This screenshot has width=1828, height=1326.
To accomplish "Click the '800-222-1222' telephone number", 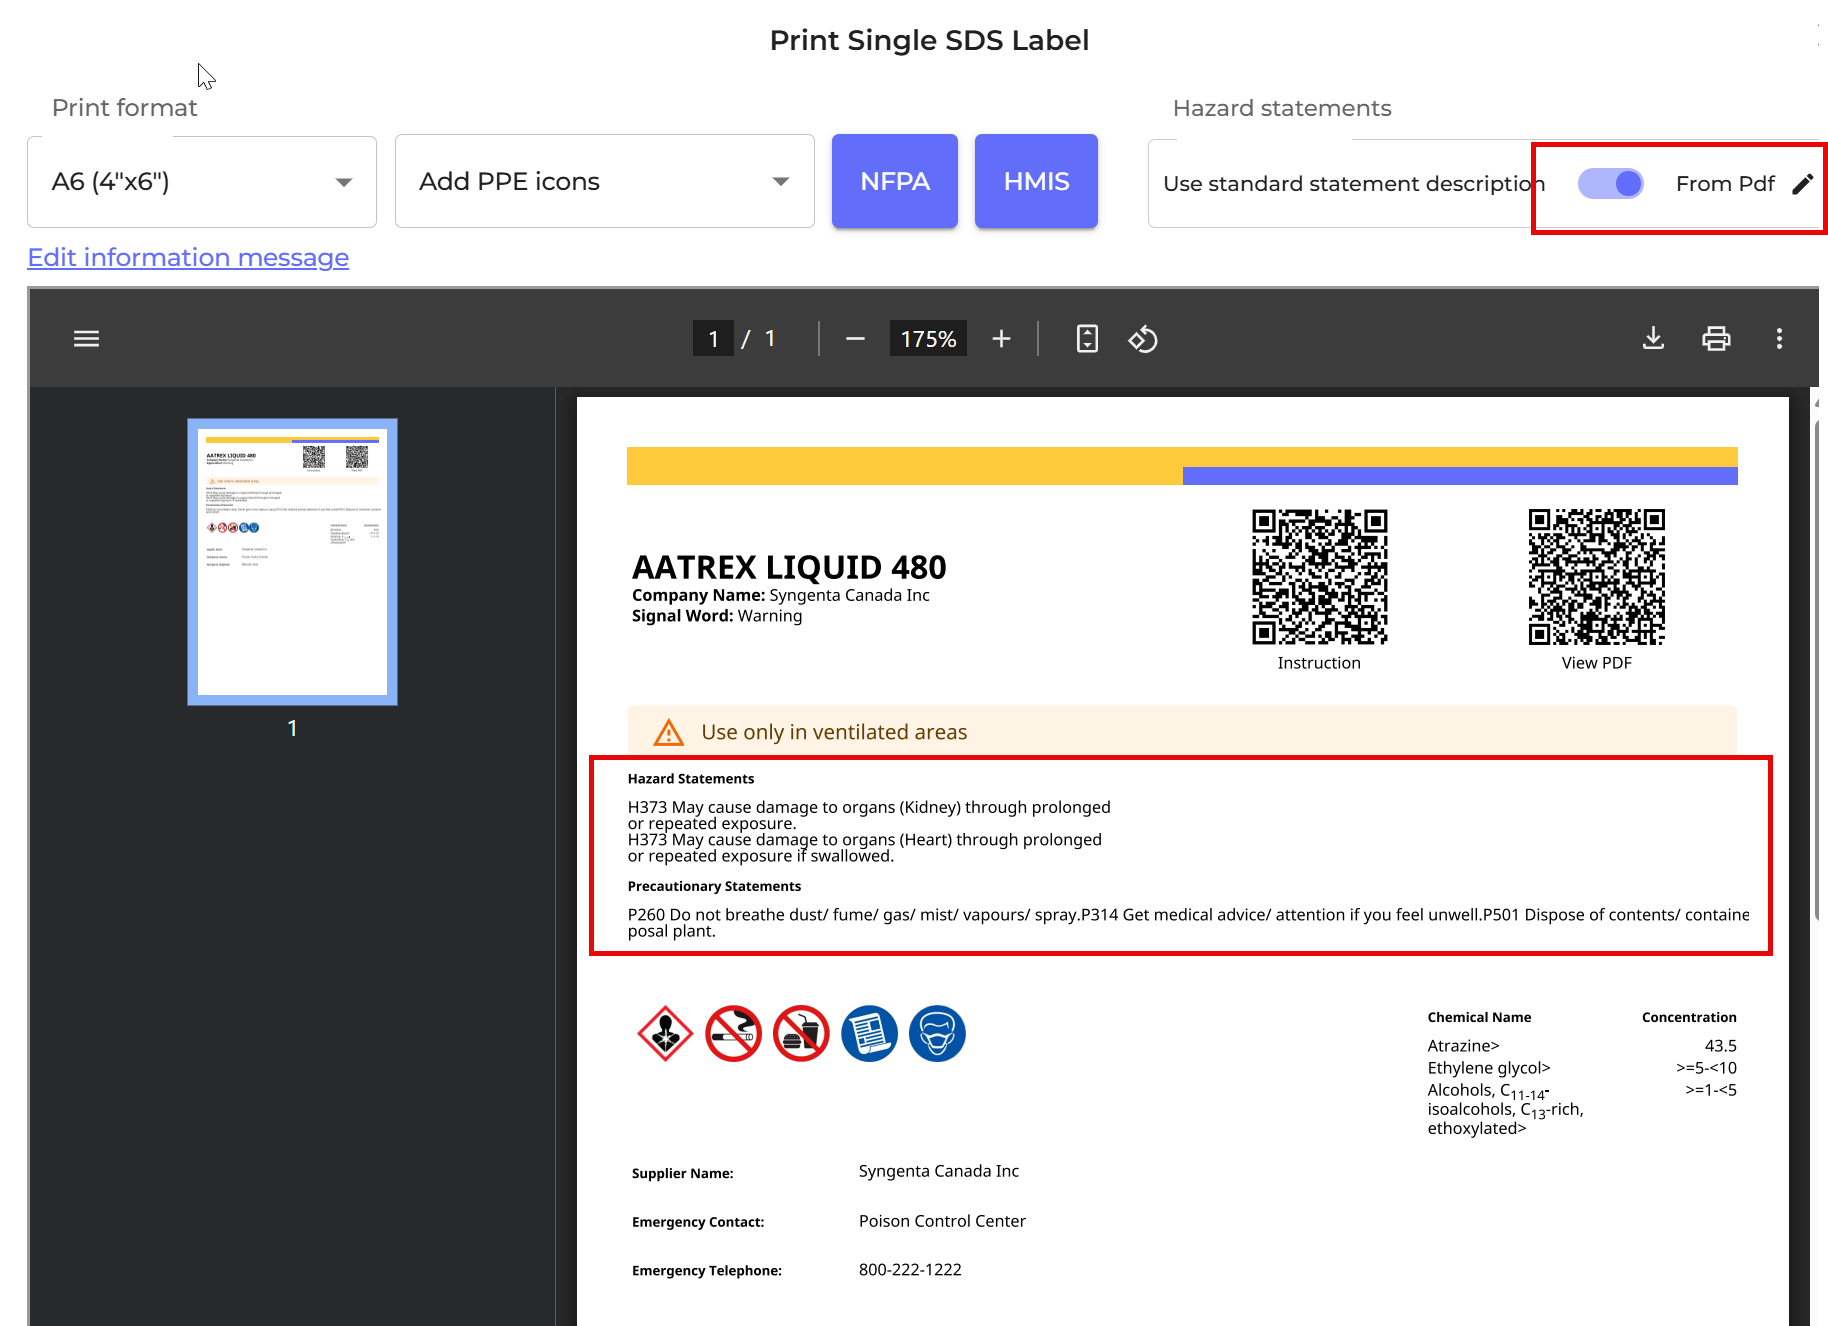I will (x=910, y=1270).
